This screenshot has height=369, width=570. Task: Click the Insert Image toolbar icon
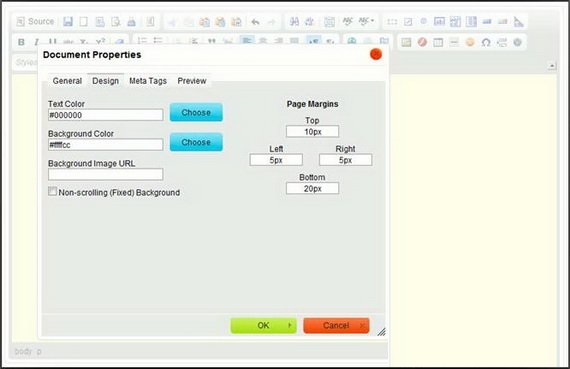click(406, 42)
